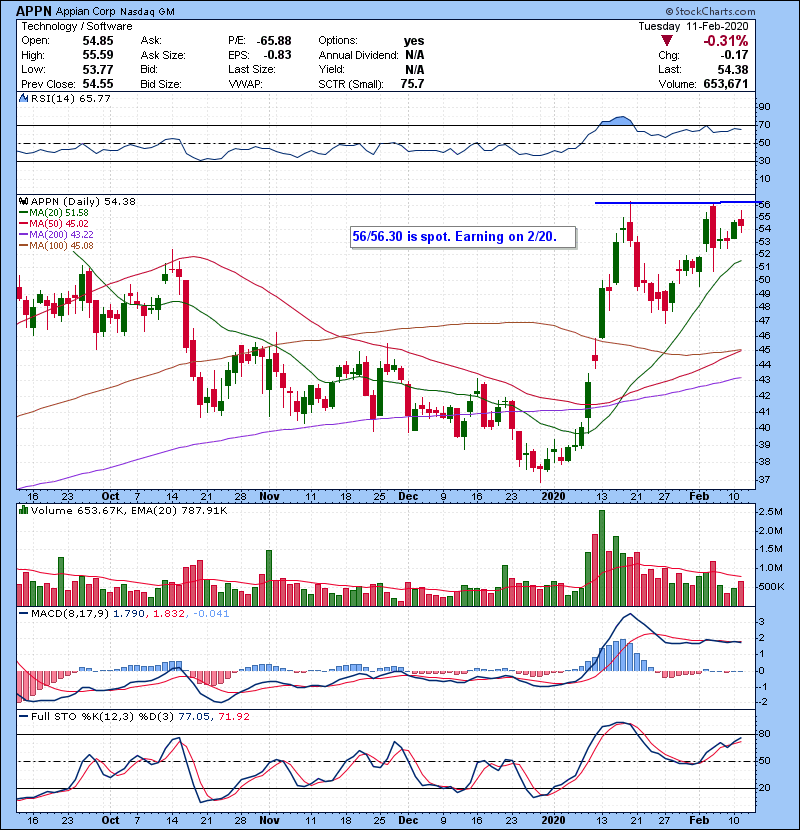
Task: Click the 2020 label on the bottom date axis
Action: pos(553,820)
